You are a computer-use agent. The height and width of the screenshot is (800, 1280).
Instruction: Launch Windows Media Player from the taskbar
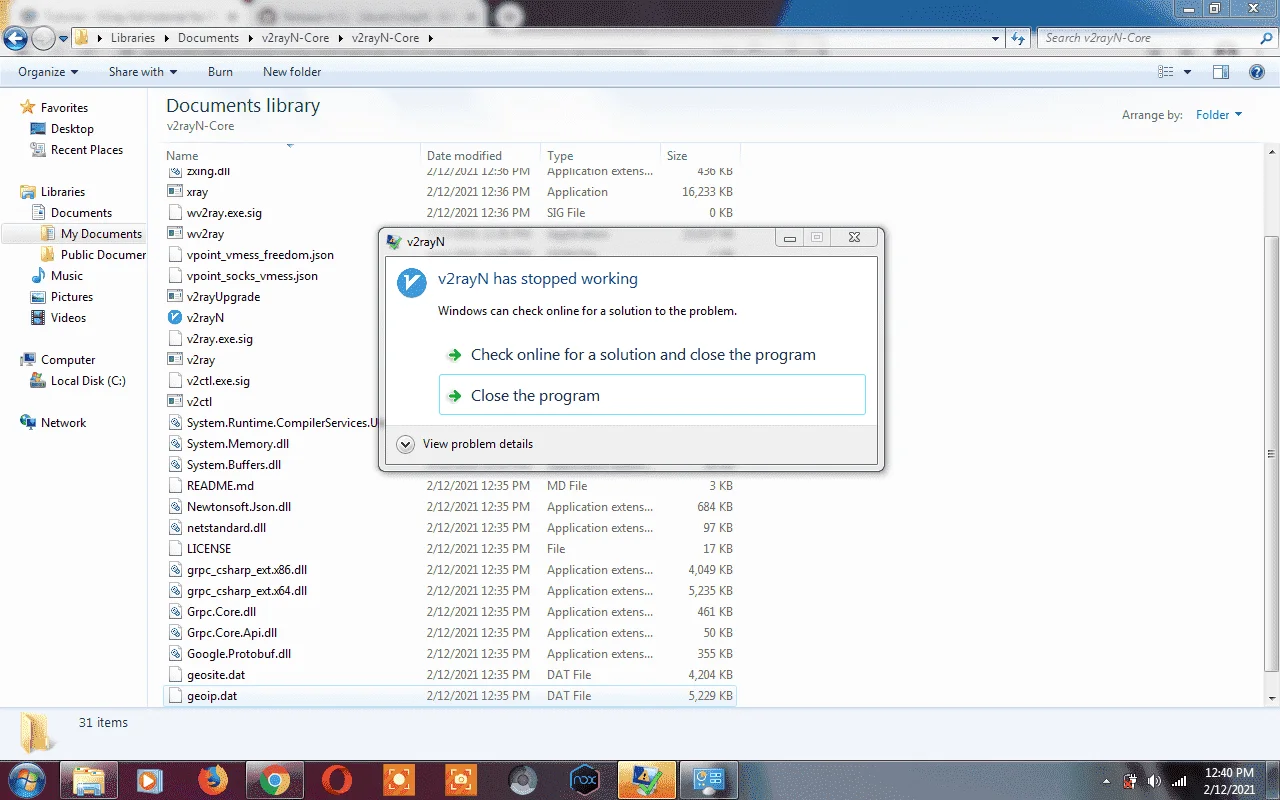pos(150,780)
